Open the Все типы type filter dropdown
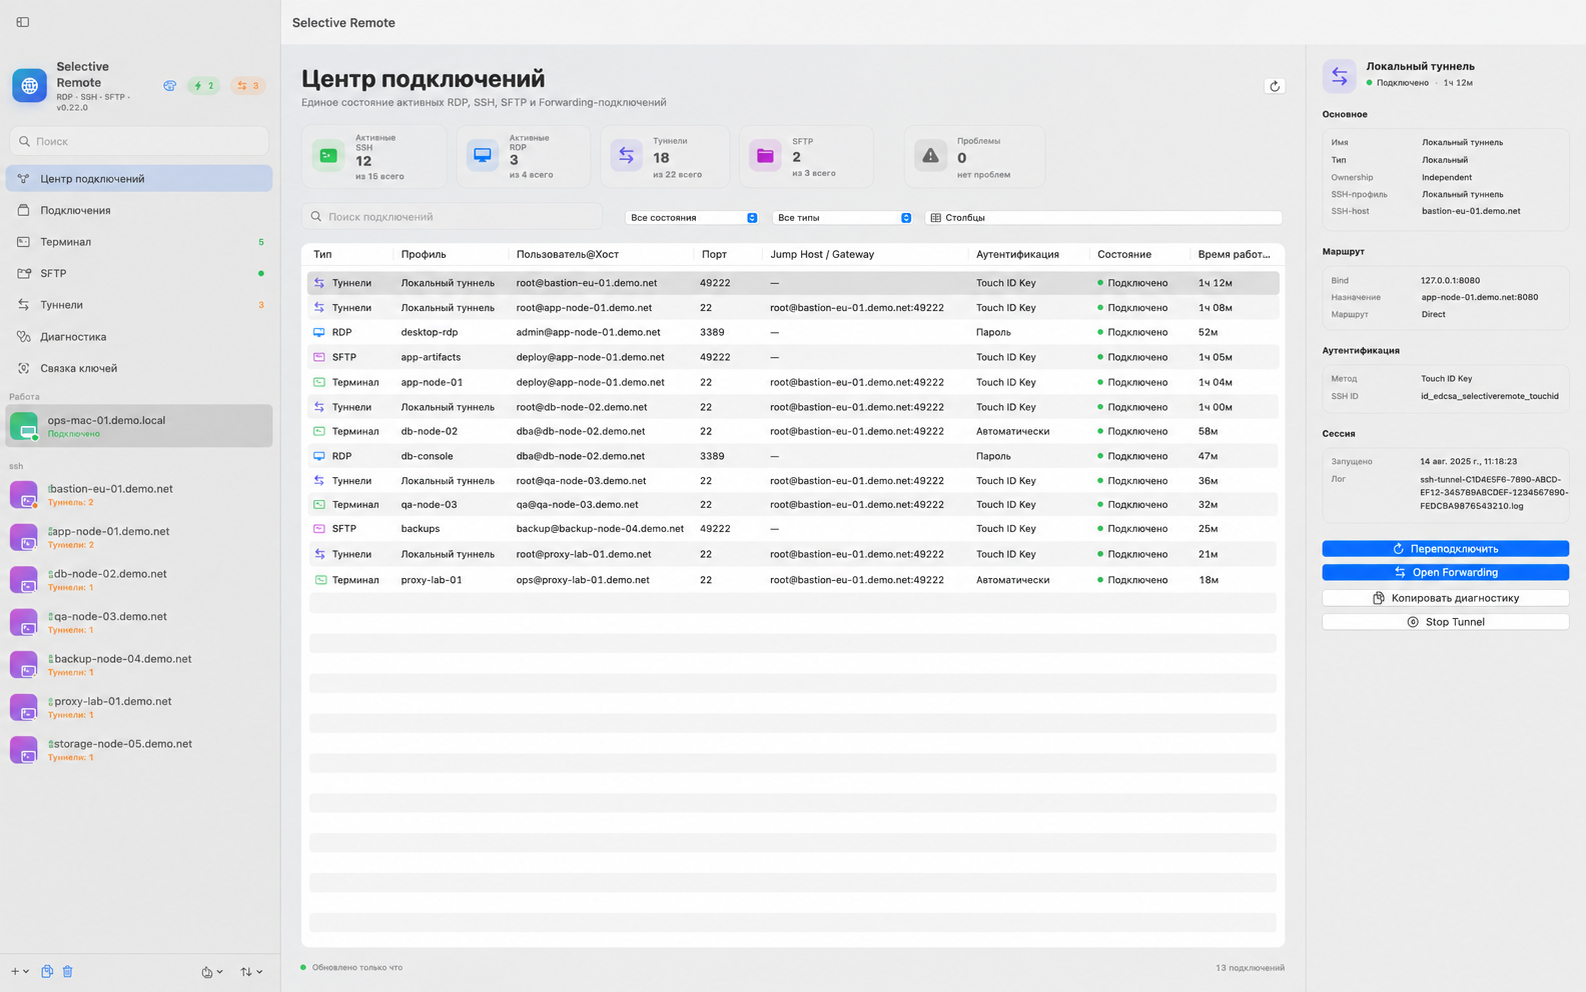This screenshot has height=992, width=1586. pyautogui.click(x=842, y=217)
